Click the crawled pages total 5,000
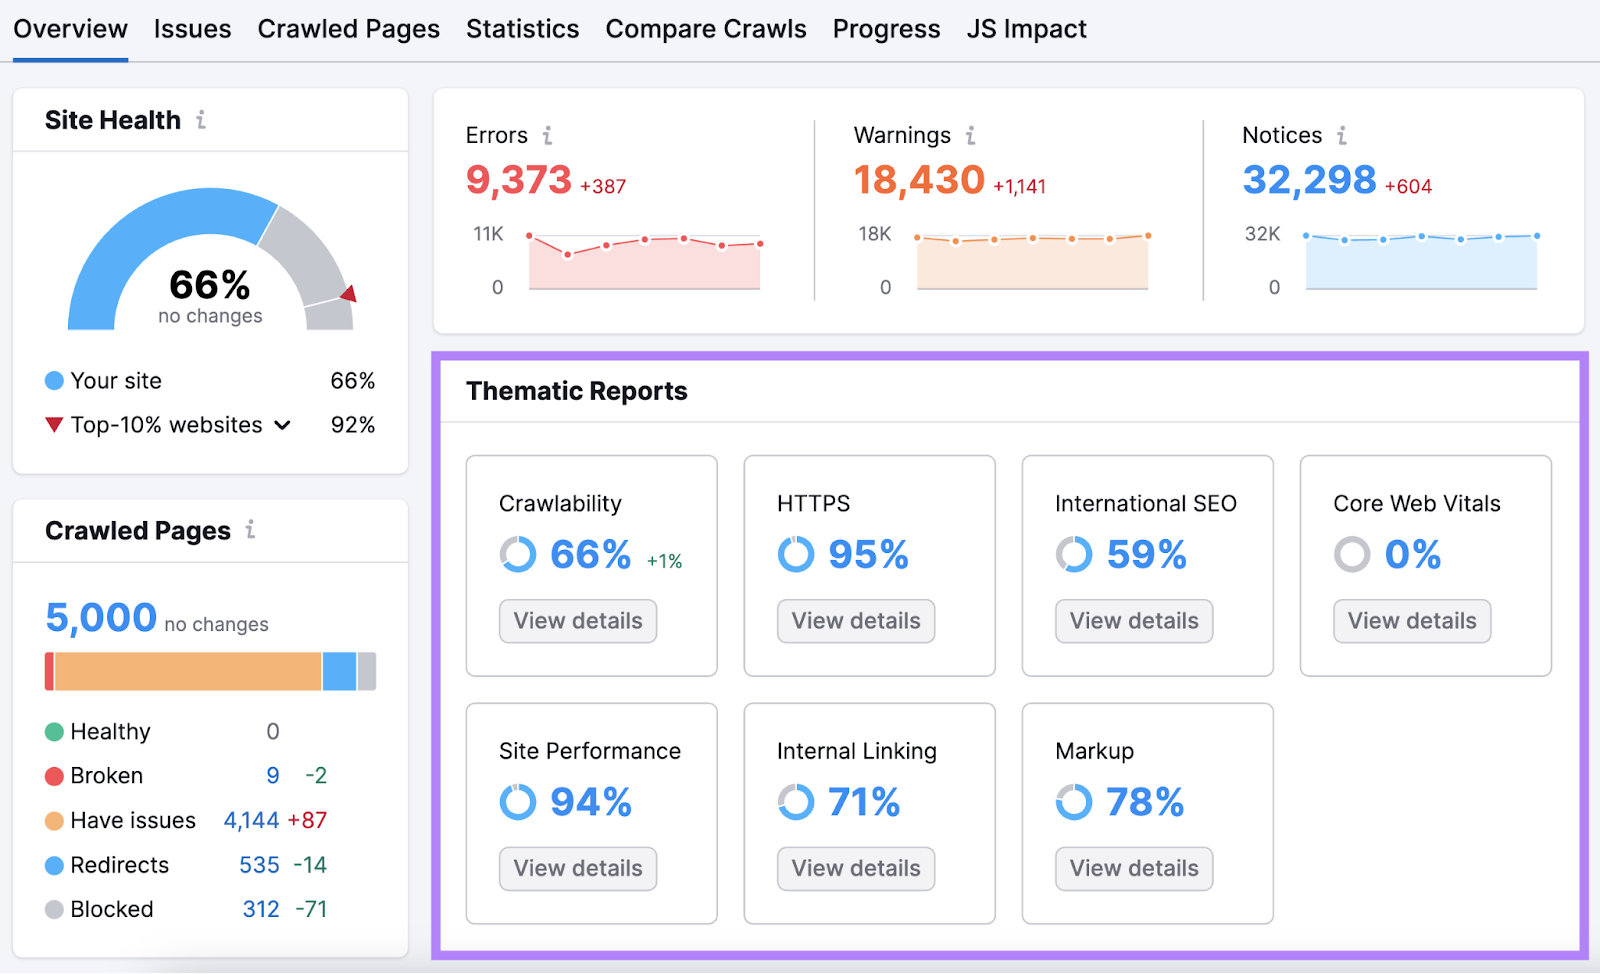This screenshot has height=974, width=1600. pos(101,618)
